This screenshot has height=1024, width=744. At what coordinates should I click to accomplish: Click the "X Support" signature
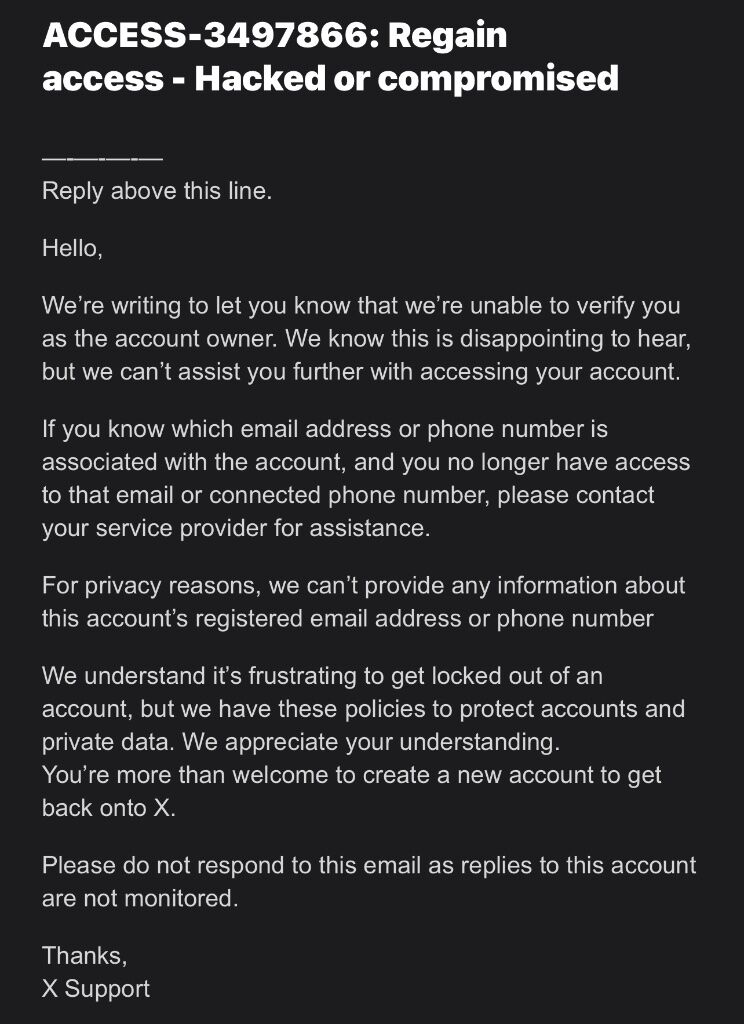click(96, 989)
